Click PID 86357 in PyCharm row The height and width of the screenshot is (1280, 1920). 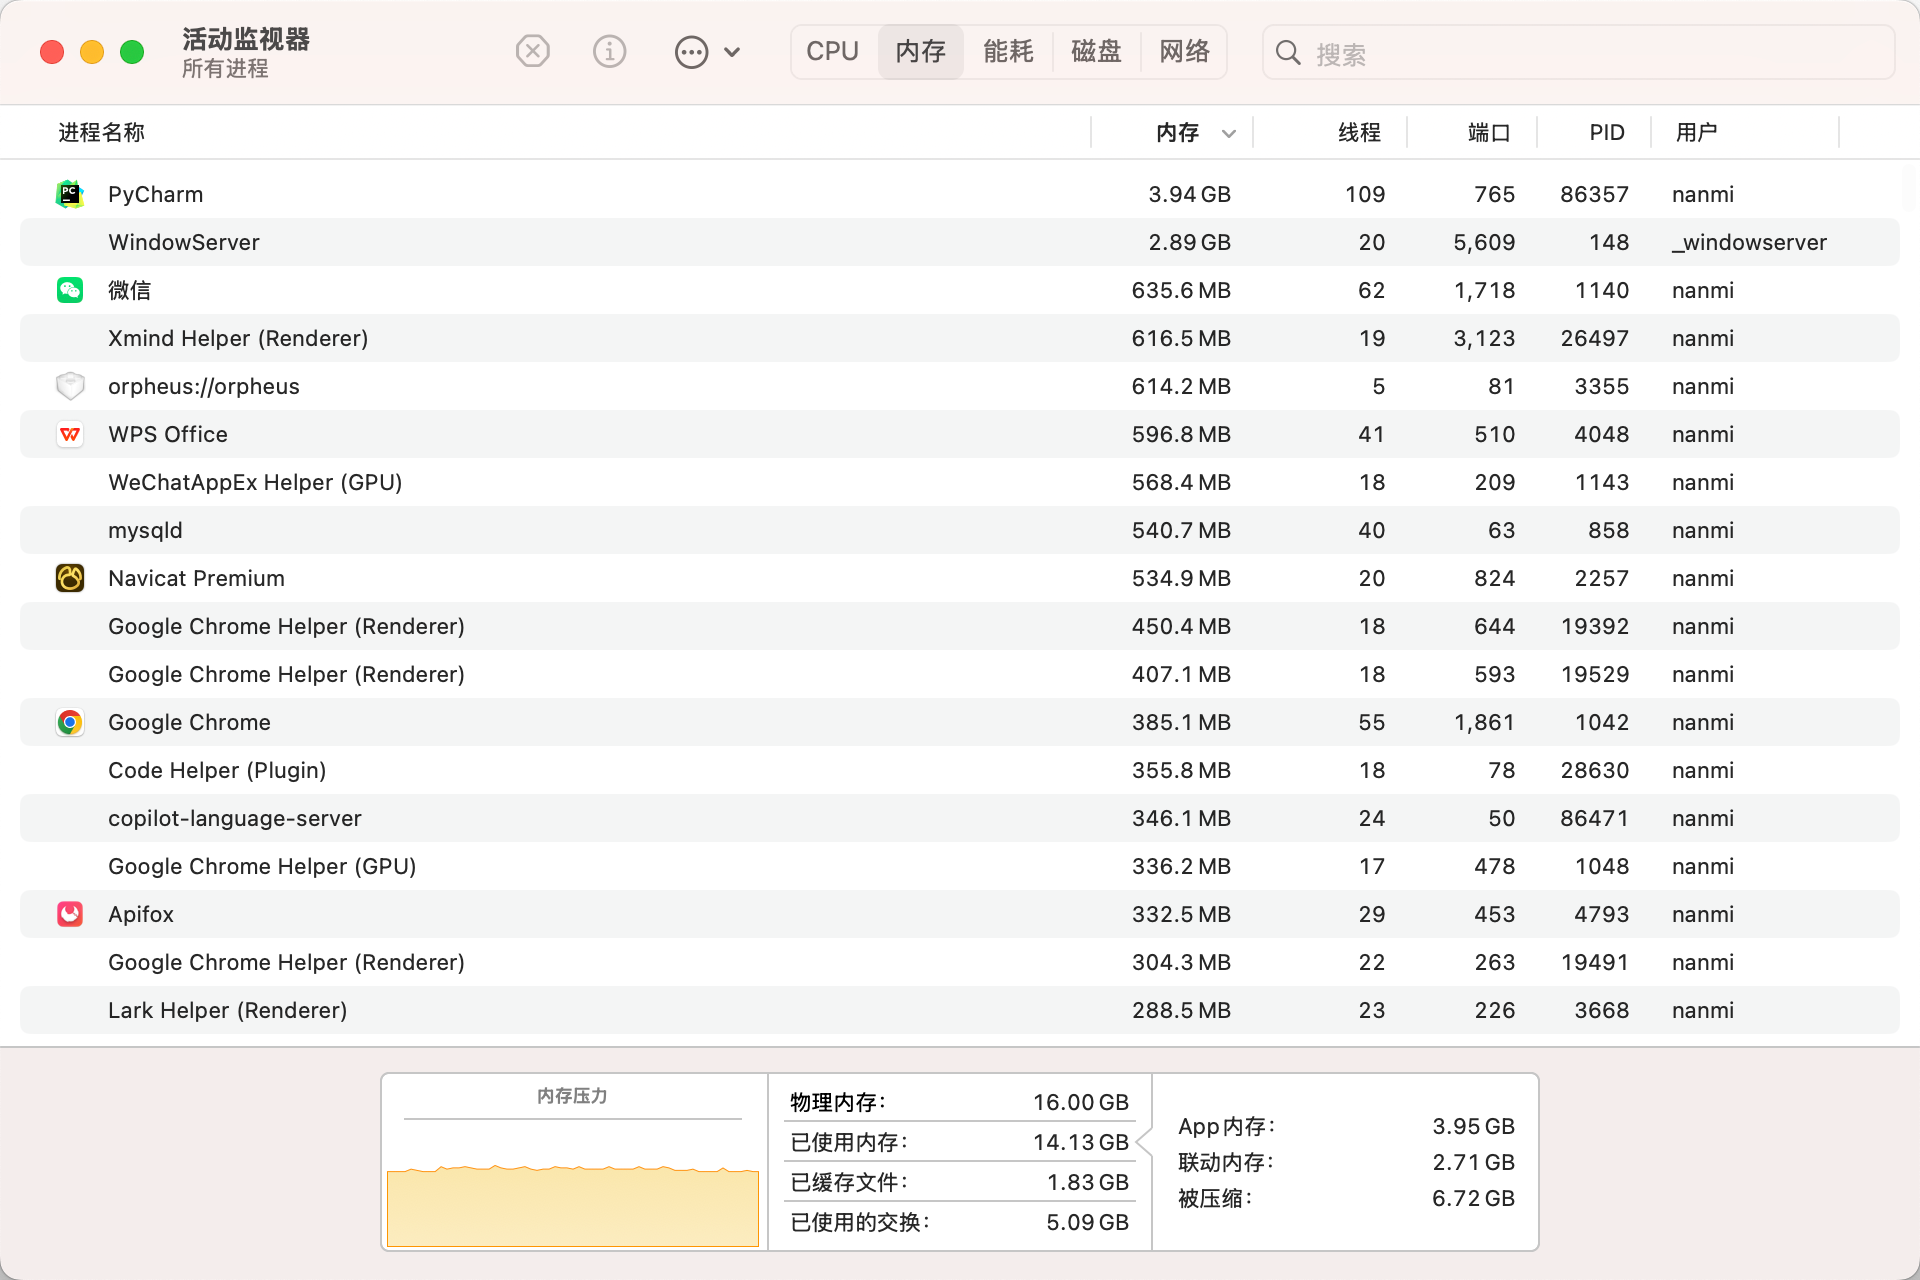pyautogui.click(x=1594, y=194)
